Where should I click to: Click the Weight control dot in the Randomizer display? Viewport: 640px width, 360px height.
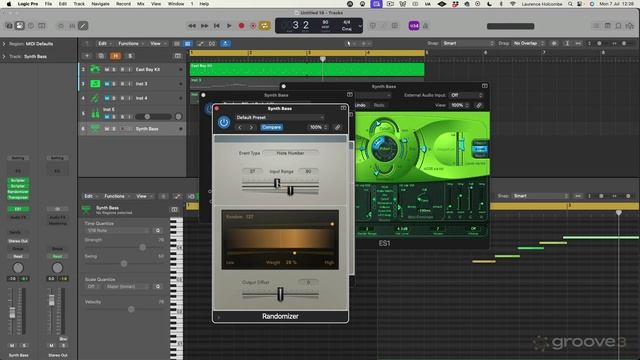tap(294, 253)
